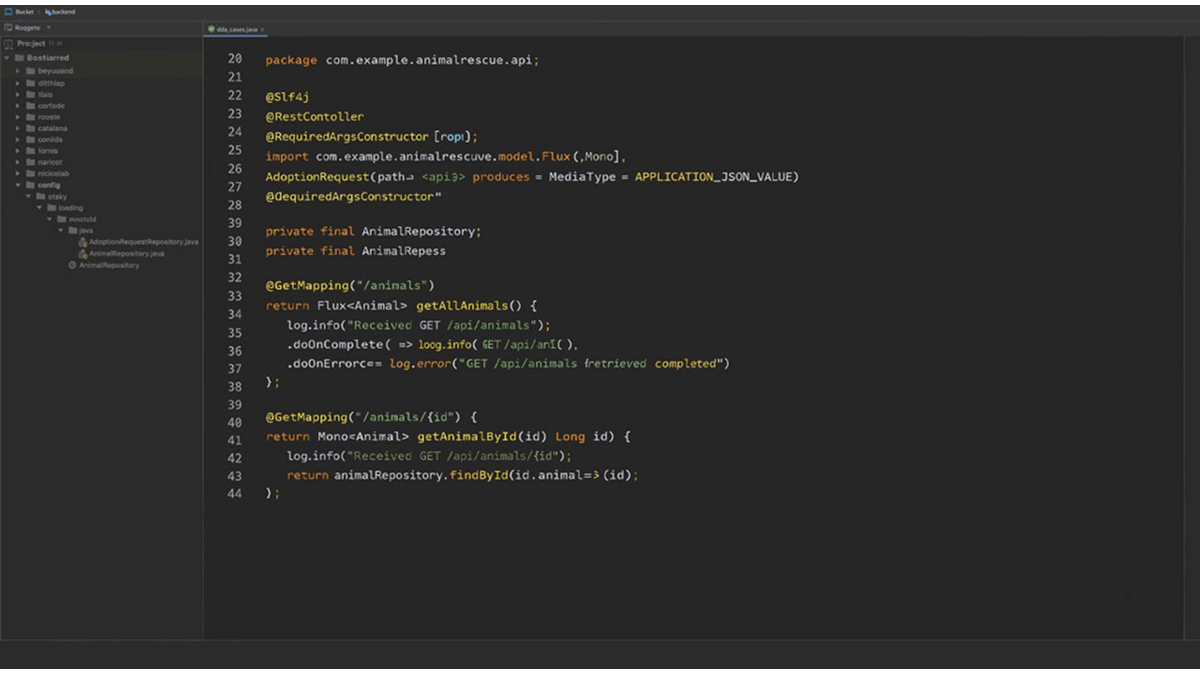This screenshot has width=1200, height=674.
Task: Close the dda_cases.java editor tab
Action: (x=261, y=29)
